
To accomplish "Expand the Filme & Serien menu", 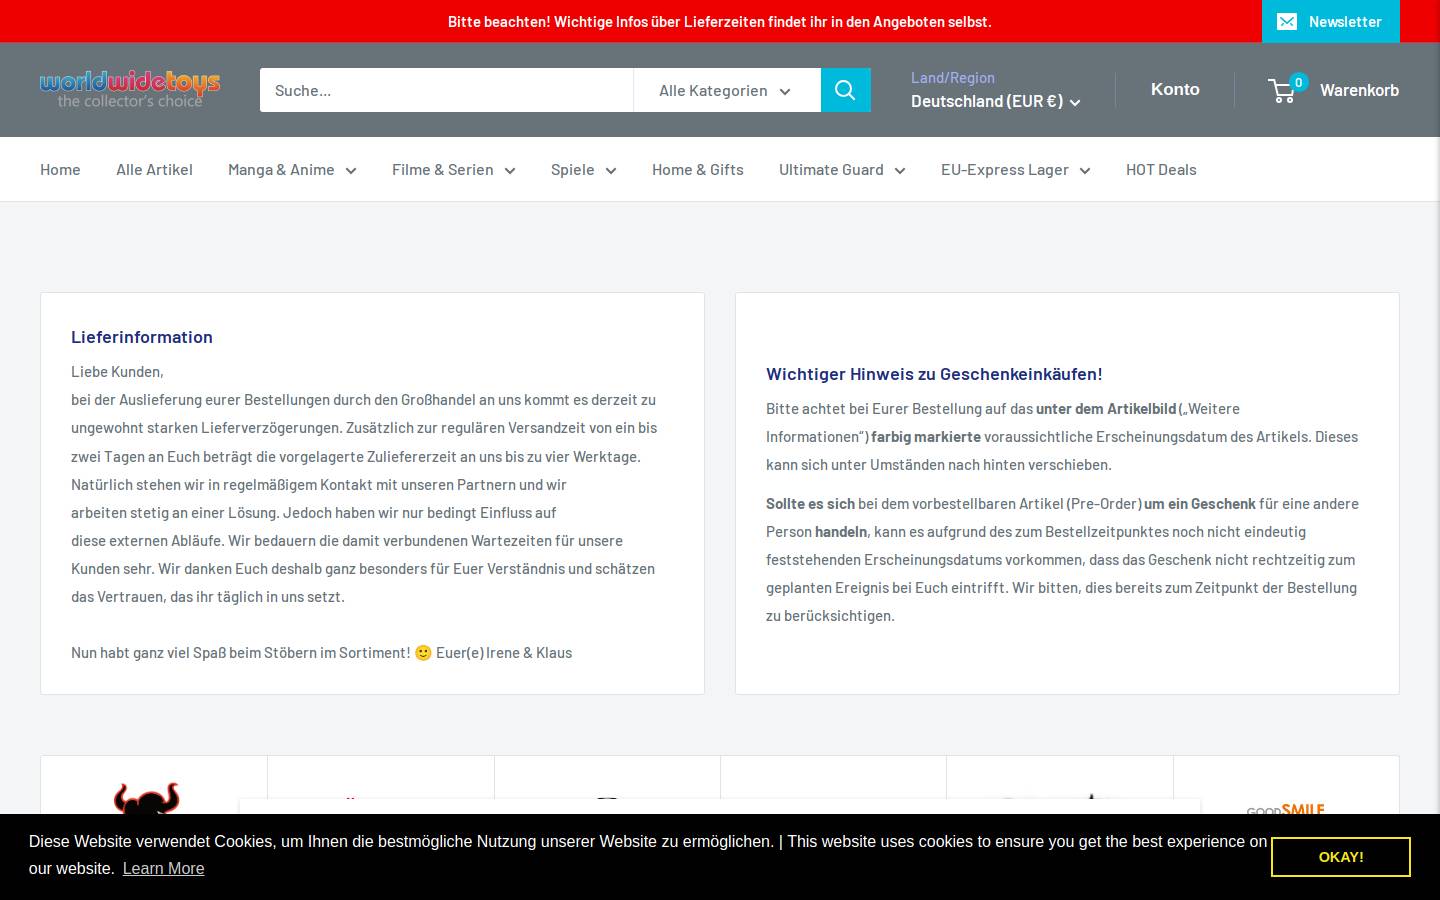I will click(x=454, y=170).
